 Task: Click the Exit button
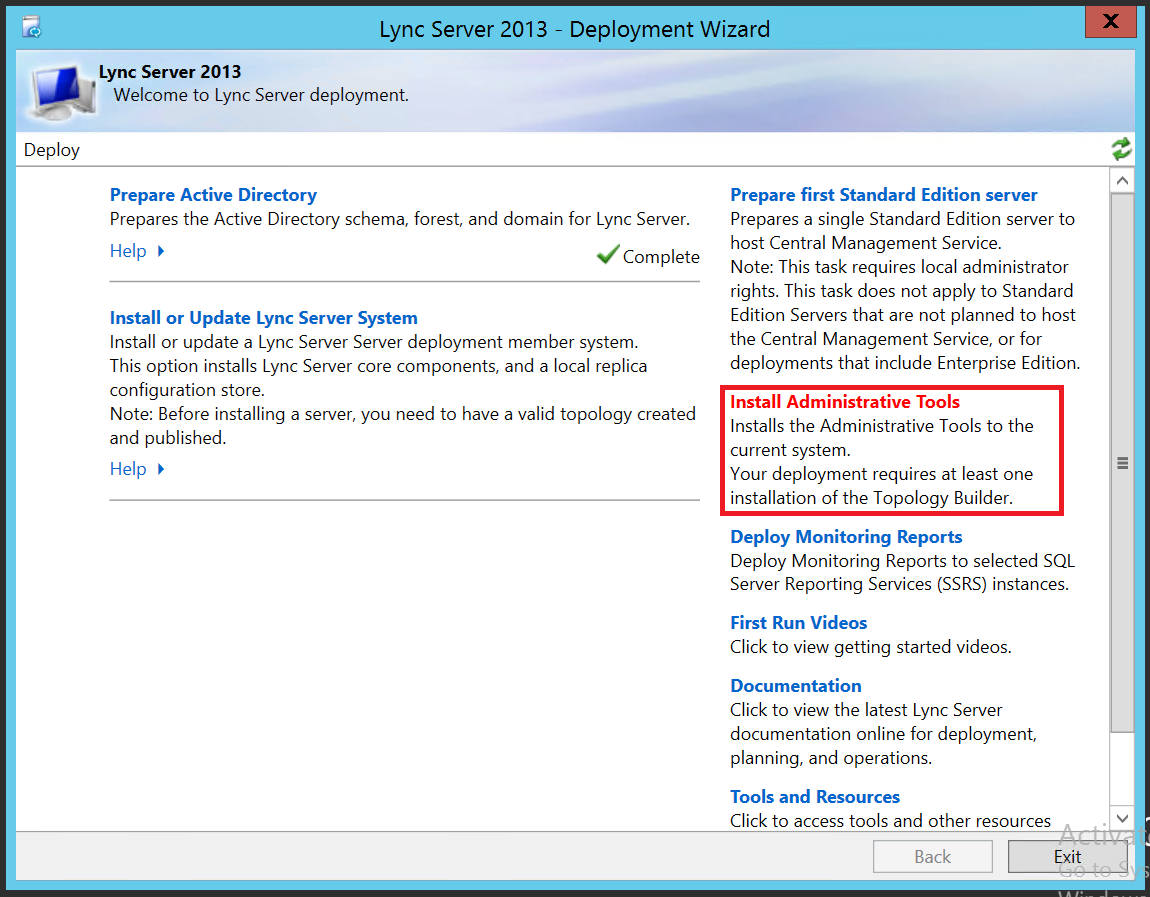point(1067,856)
